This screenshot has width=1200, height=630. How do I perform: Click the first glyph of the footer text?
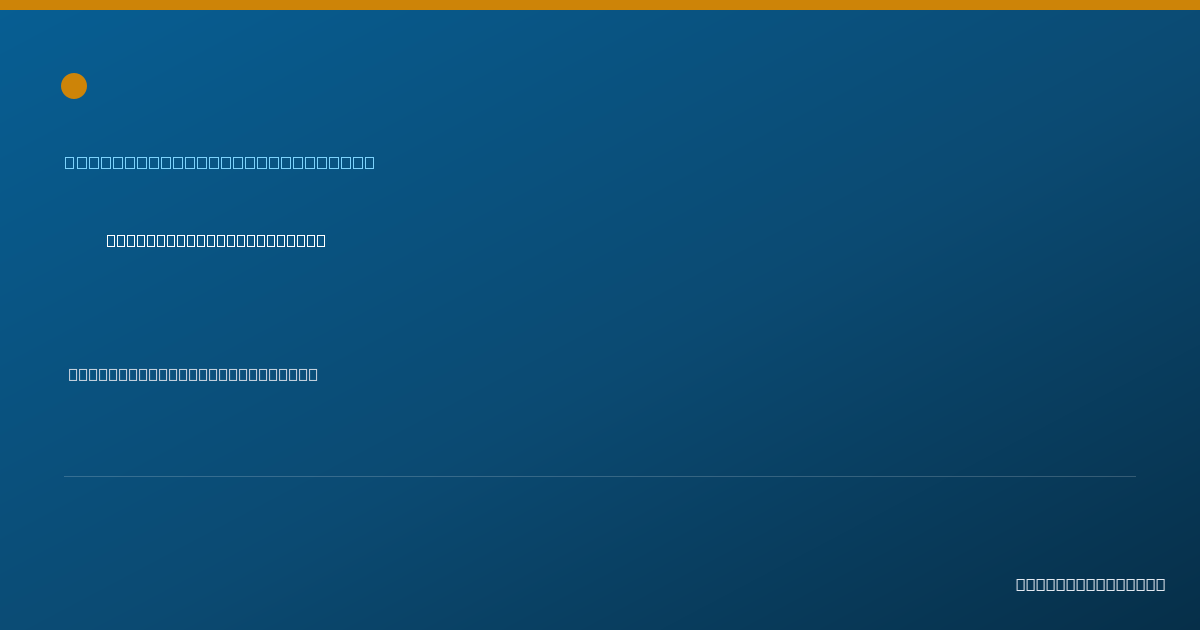pos(1021,584)
